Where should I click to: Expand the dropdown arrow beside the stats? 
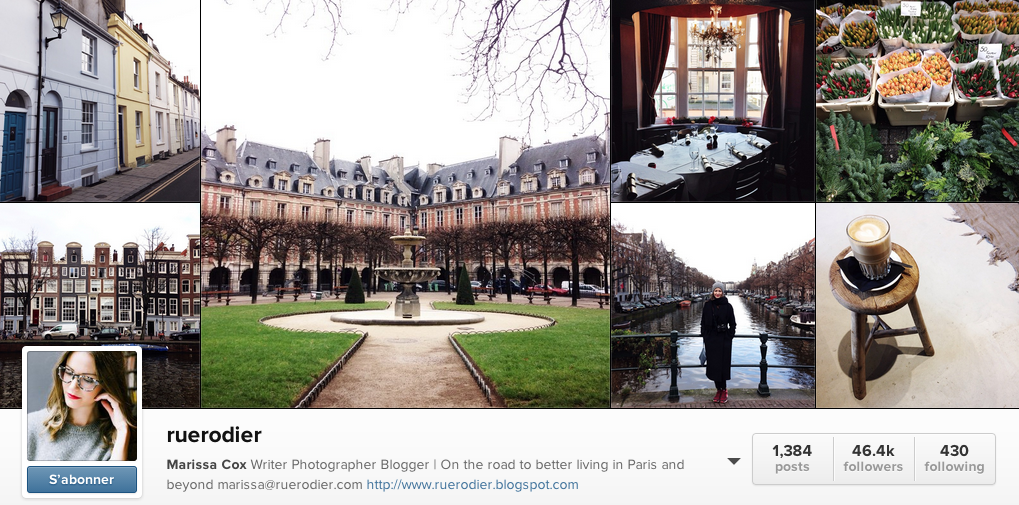pyautogui.click(x=734, y=461)
